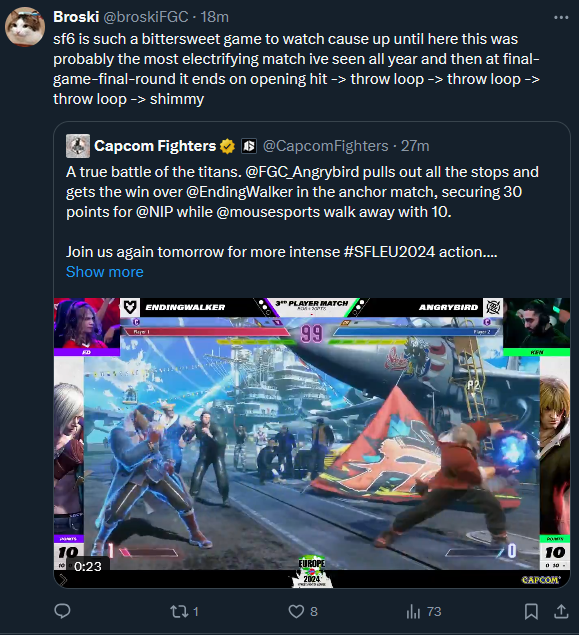Click the 0:23 video duration label
579x635 pixels.
[88, 566]
